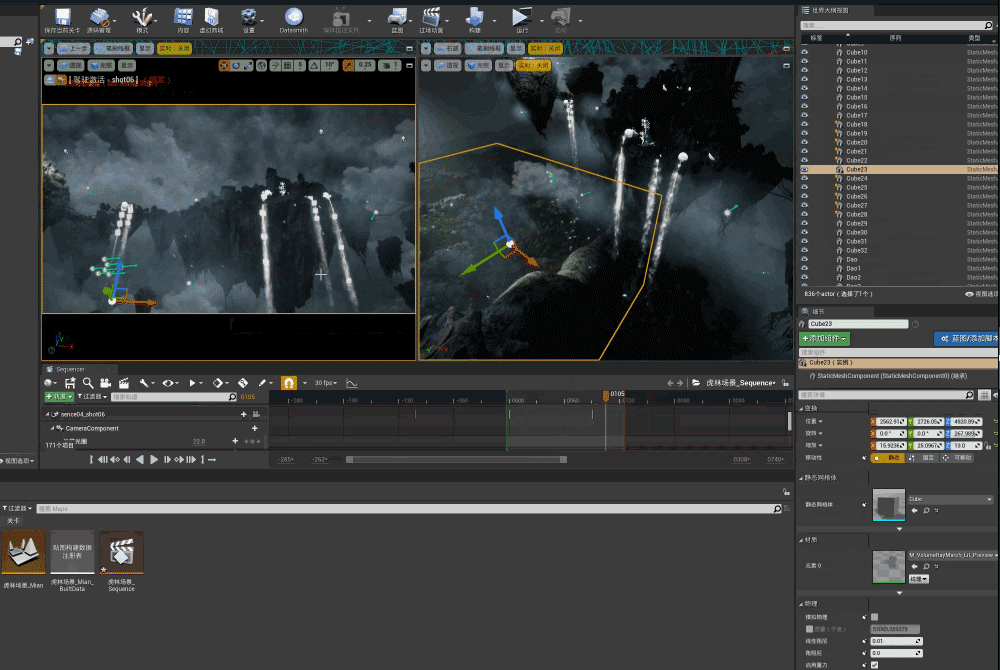This screenshot has width=1000, height=670.
Task: Toggle rotation snap angle icon
Action: [x=314, y=65]
